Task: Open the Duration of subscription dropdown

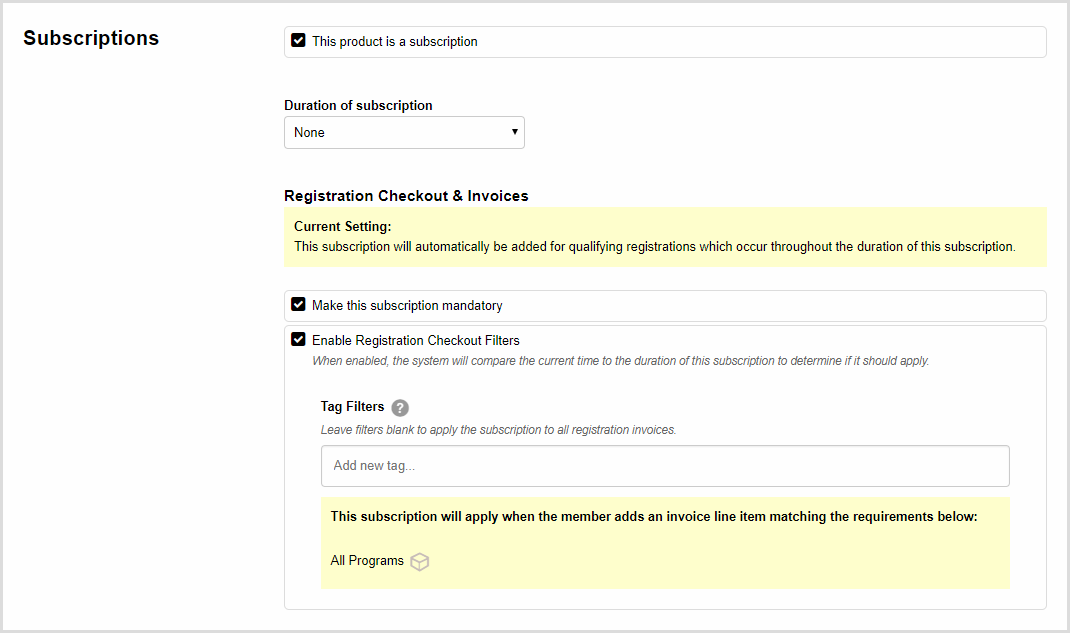Action: tap(403, 132)
